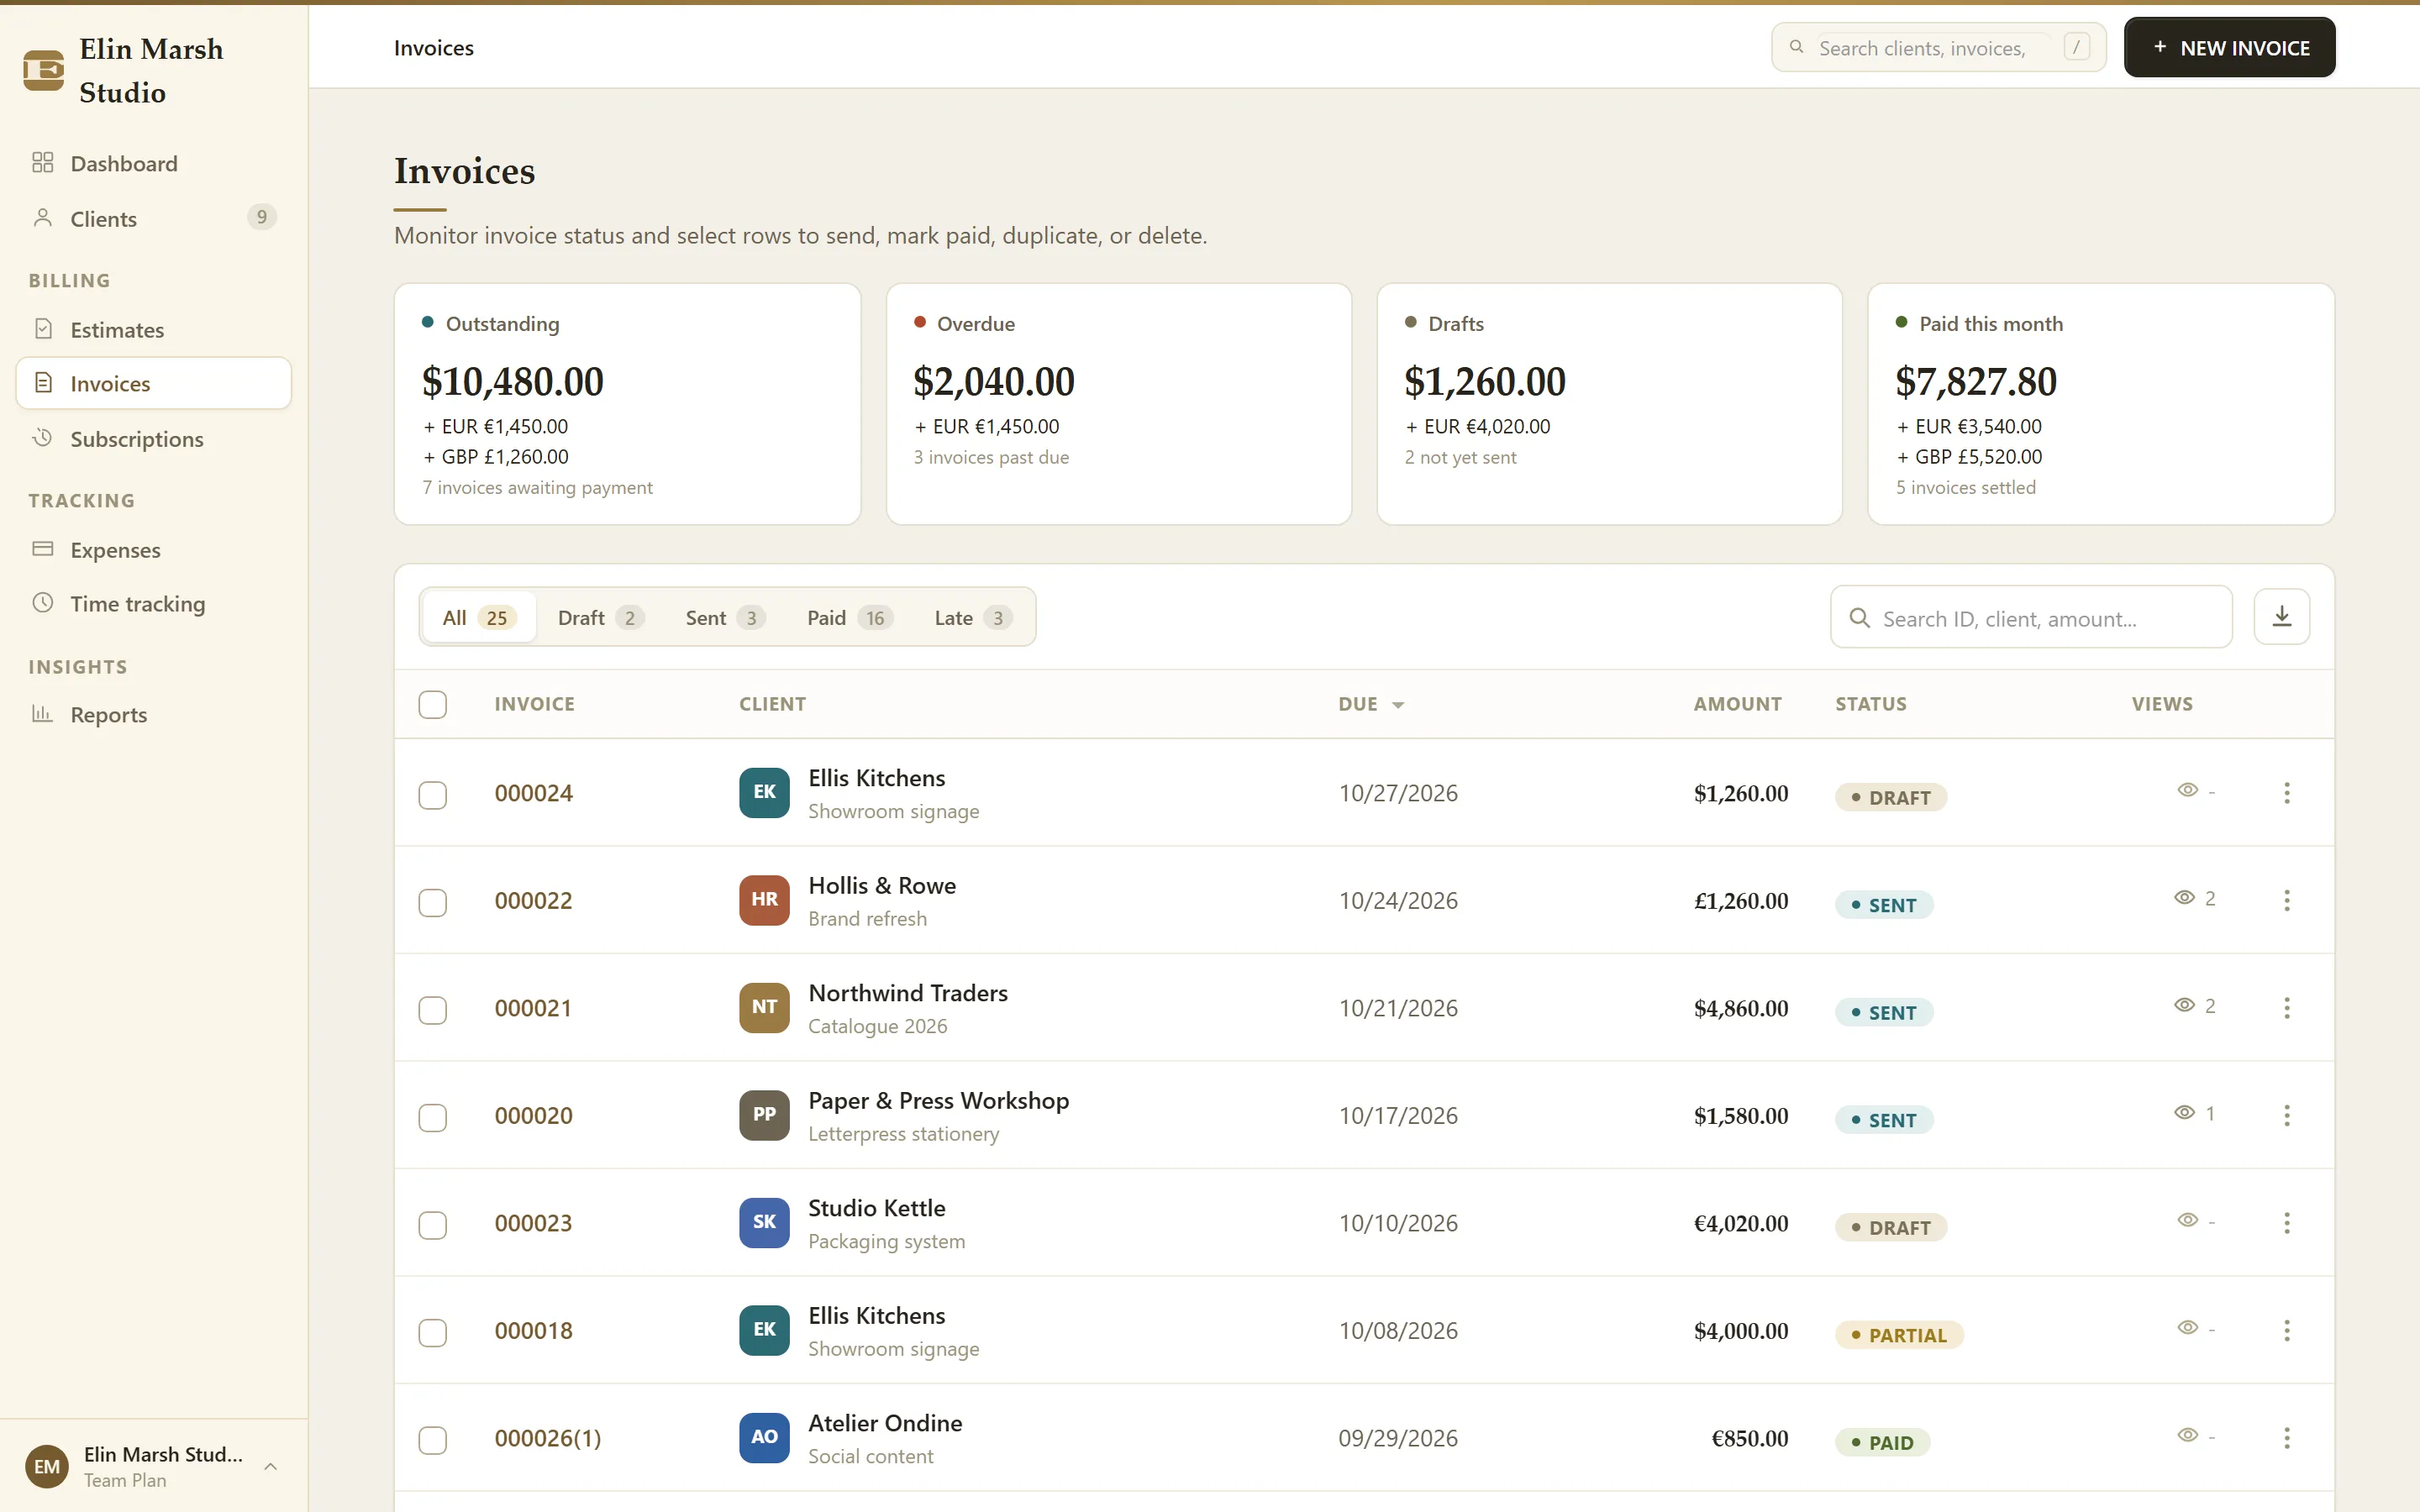Open invoice number 000018
Viewport: 2420px width, 1512px height.
point(533,1330)
